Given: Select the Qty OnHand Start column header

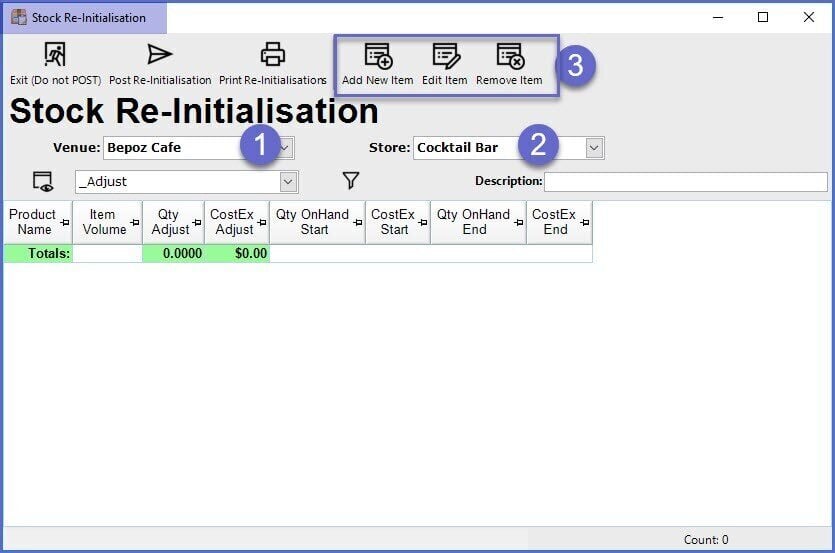Looking at the screenshot, I should [x=313, y=222].
